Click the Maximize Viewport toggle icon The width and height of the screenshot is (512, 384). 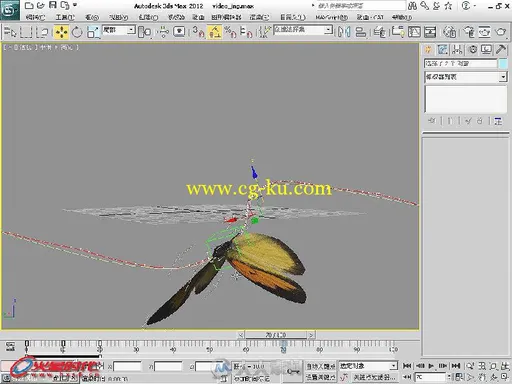coord(504,377)
